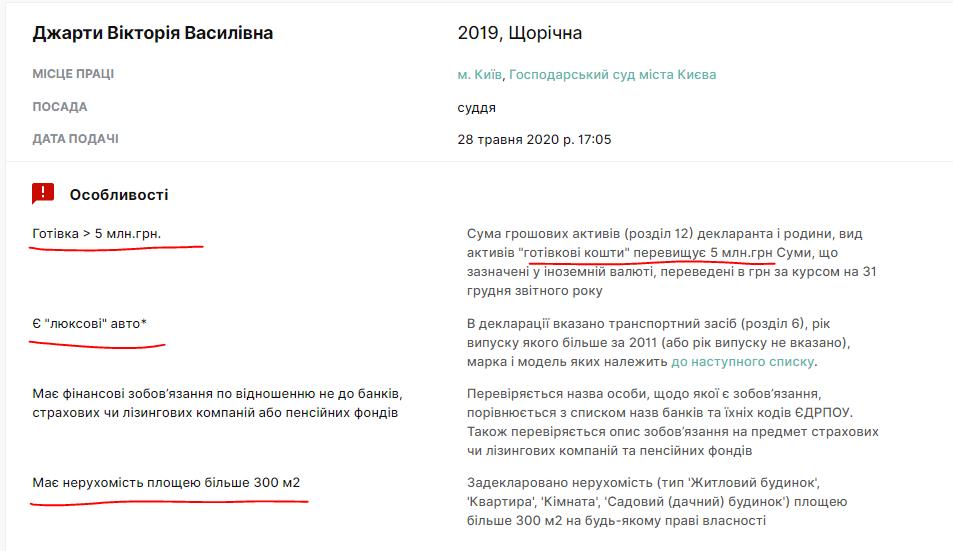Select the Готівка > 5 млн.грн. feature

(97, 233)
